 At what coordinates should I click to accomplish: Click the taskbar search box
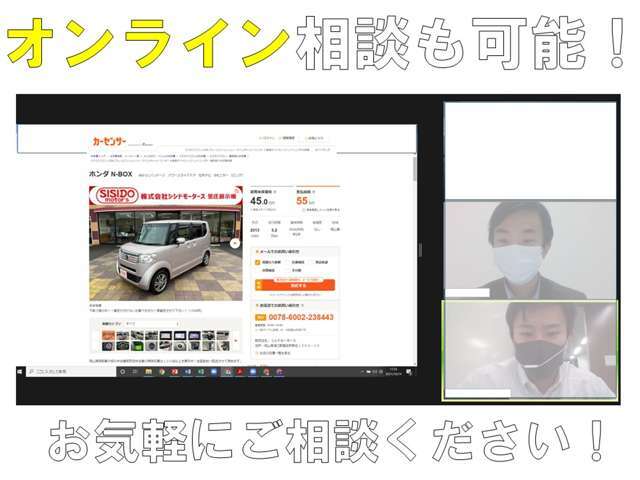pyautogui.click(x=70, y=372)
